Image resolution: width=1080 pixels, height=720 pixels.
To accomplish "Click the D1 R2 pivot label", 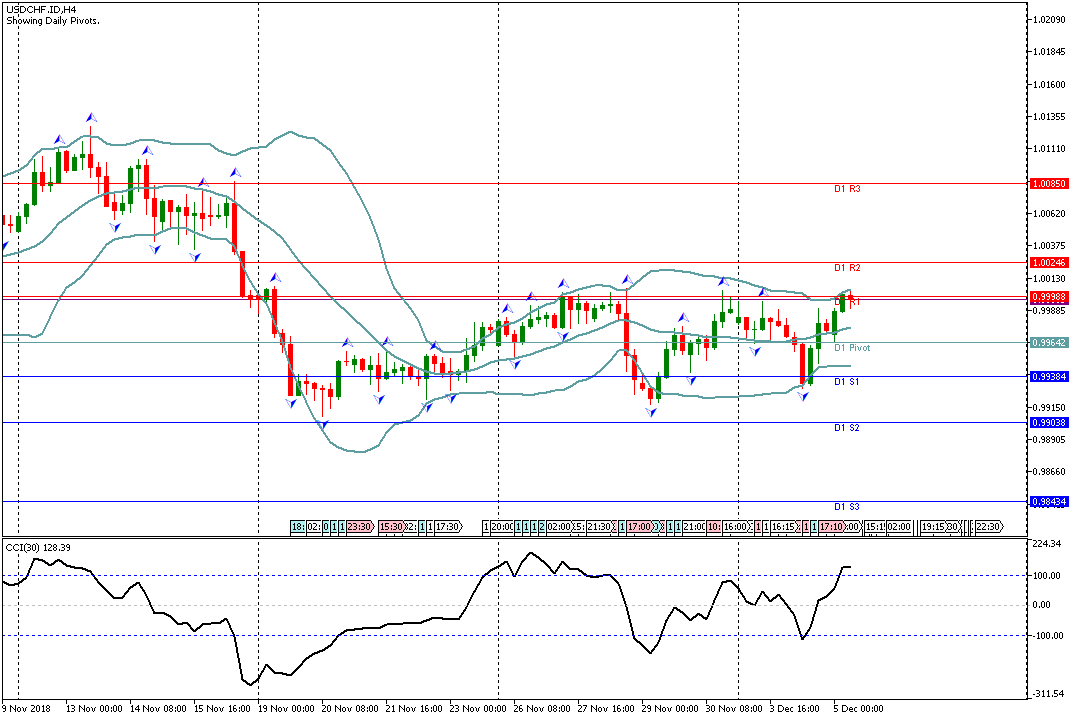I will (847, 268).
